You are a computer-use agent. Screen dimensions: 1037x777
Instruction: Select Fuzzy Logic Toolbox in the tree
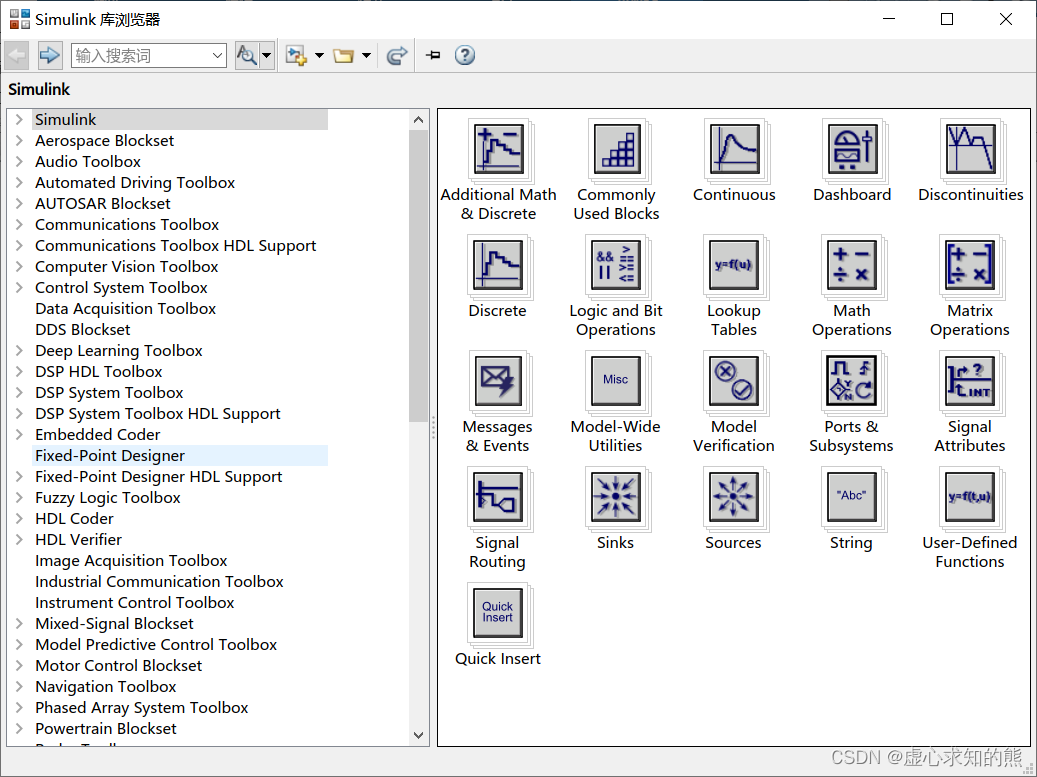tap(108, 498)
